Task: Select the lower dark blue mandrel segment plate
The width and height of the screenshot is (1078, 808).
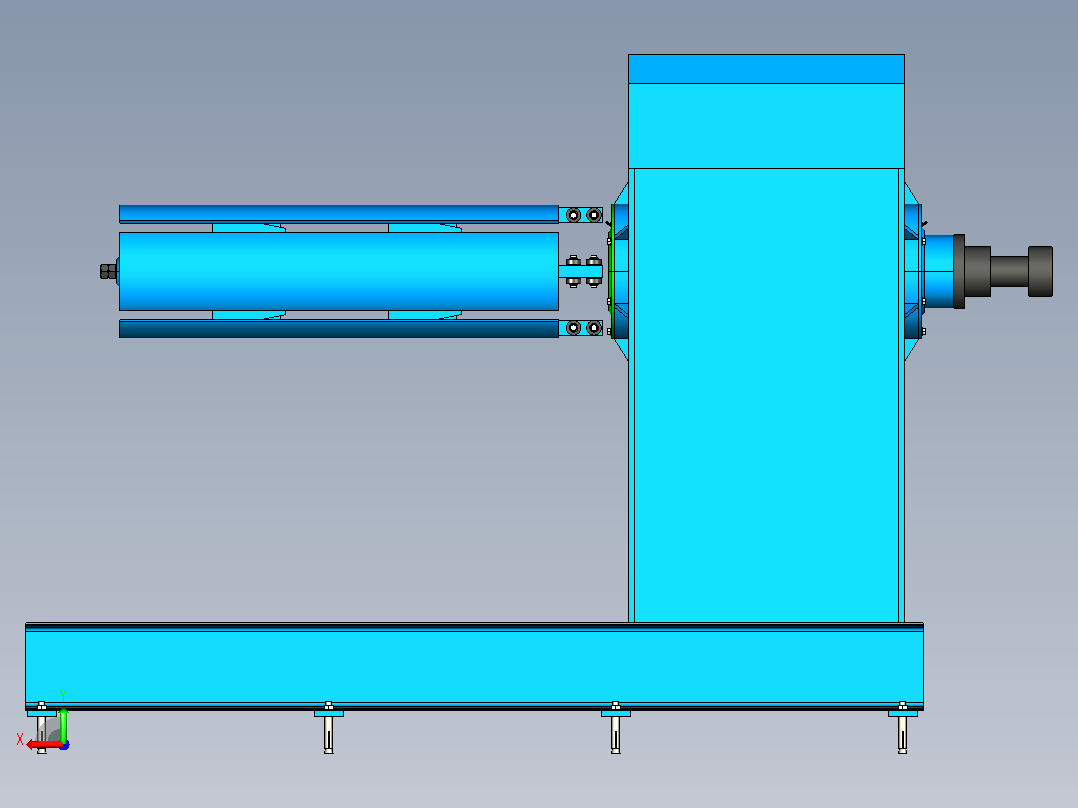Action: [x=339, y=329]
